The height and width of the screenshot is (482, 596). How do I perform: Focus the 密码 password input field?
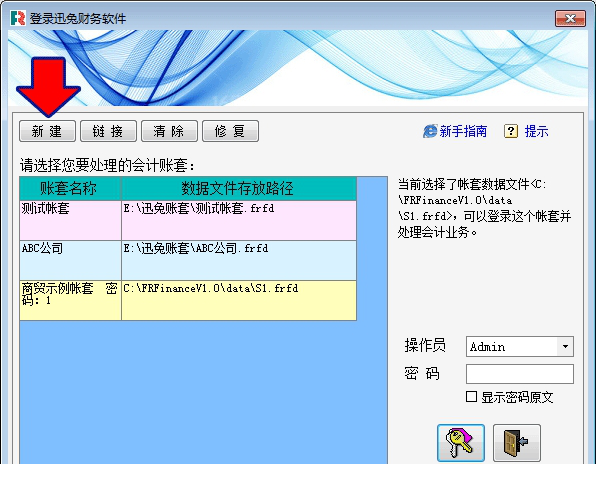point(520,374)
